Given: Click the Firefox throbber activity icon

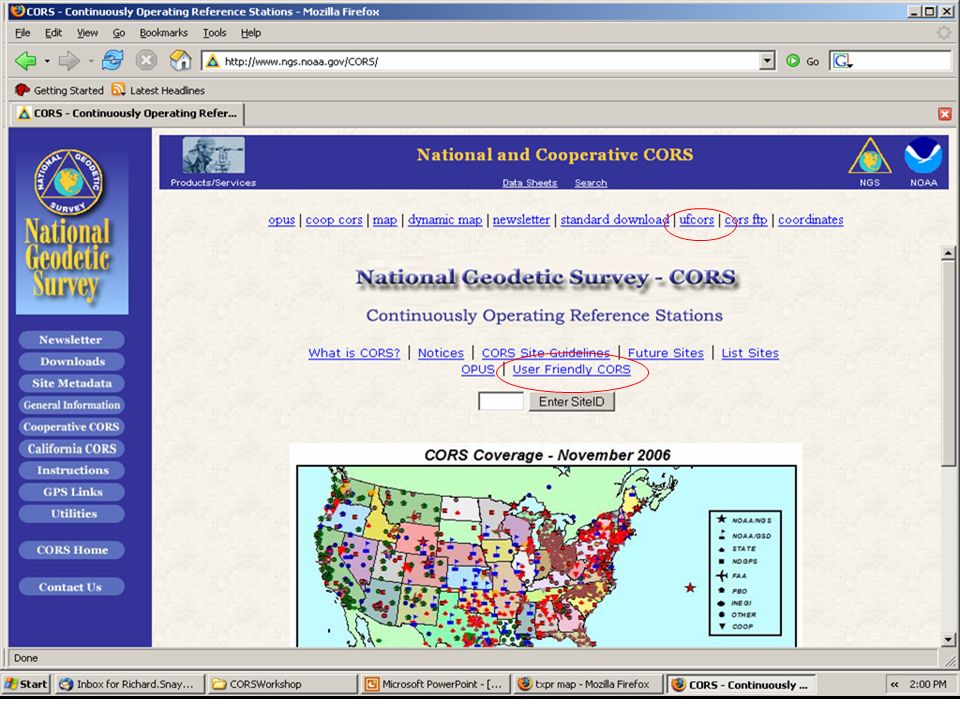Looking at the screenshot, I should pos(944,32).
